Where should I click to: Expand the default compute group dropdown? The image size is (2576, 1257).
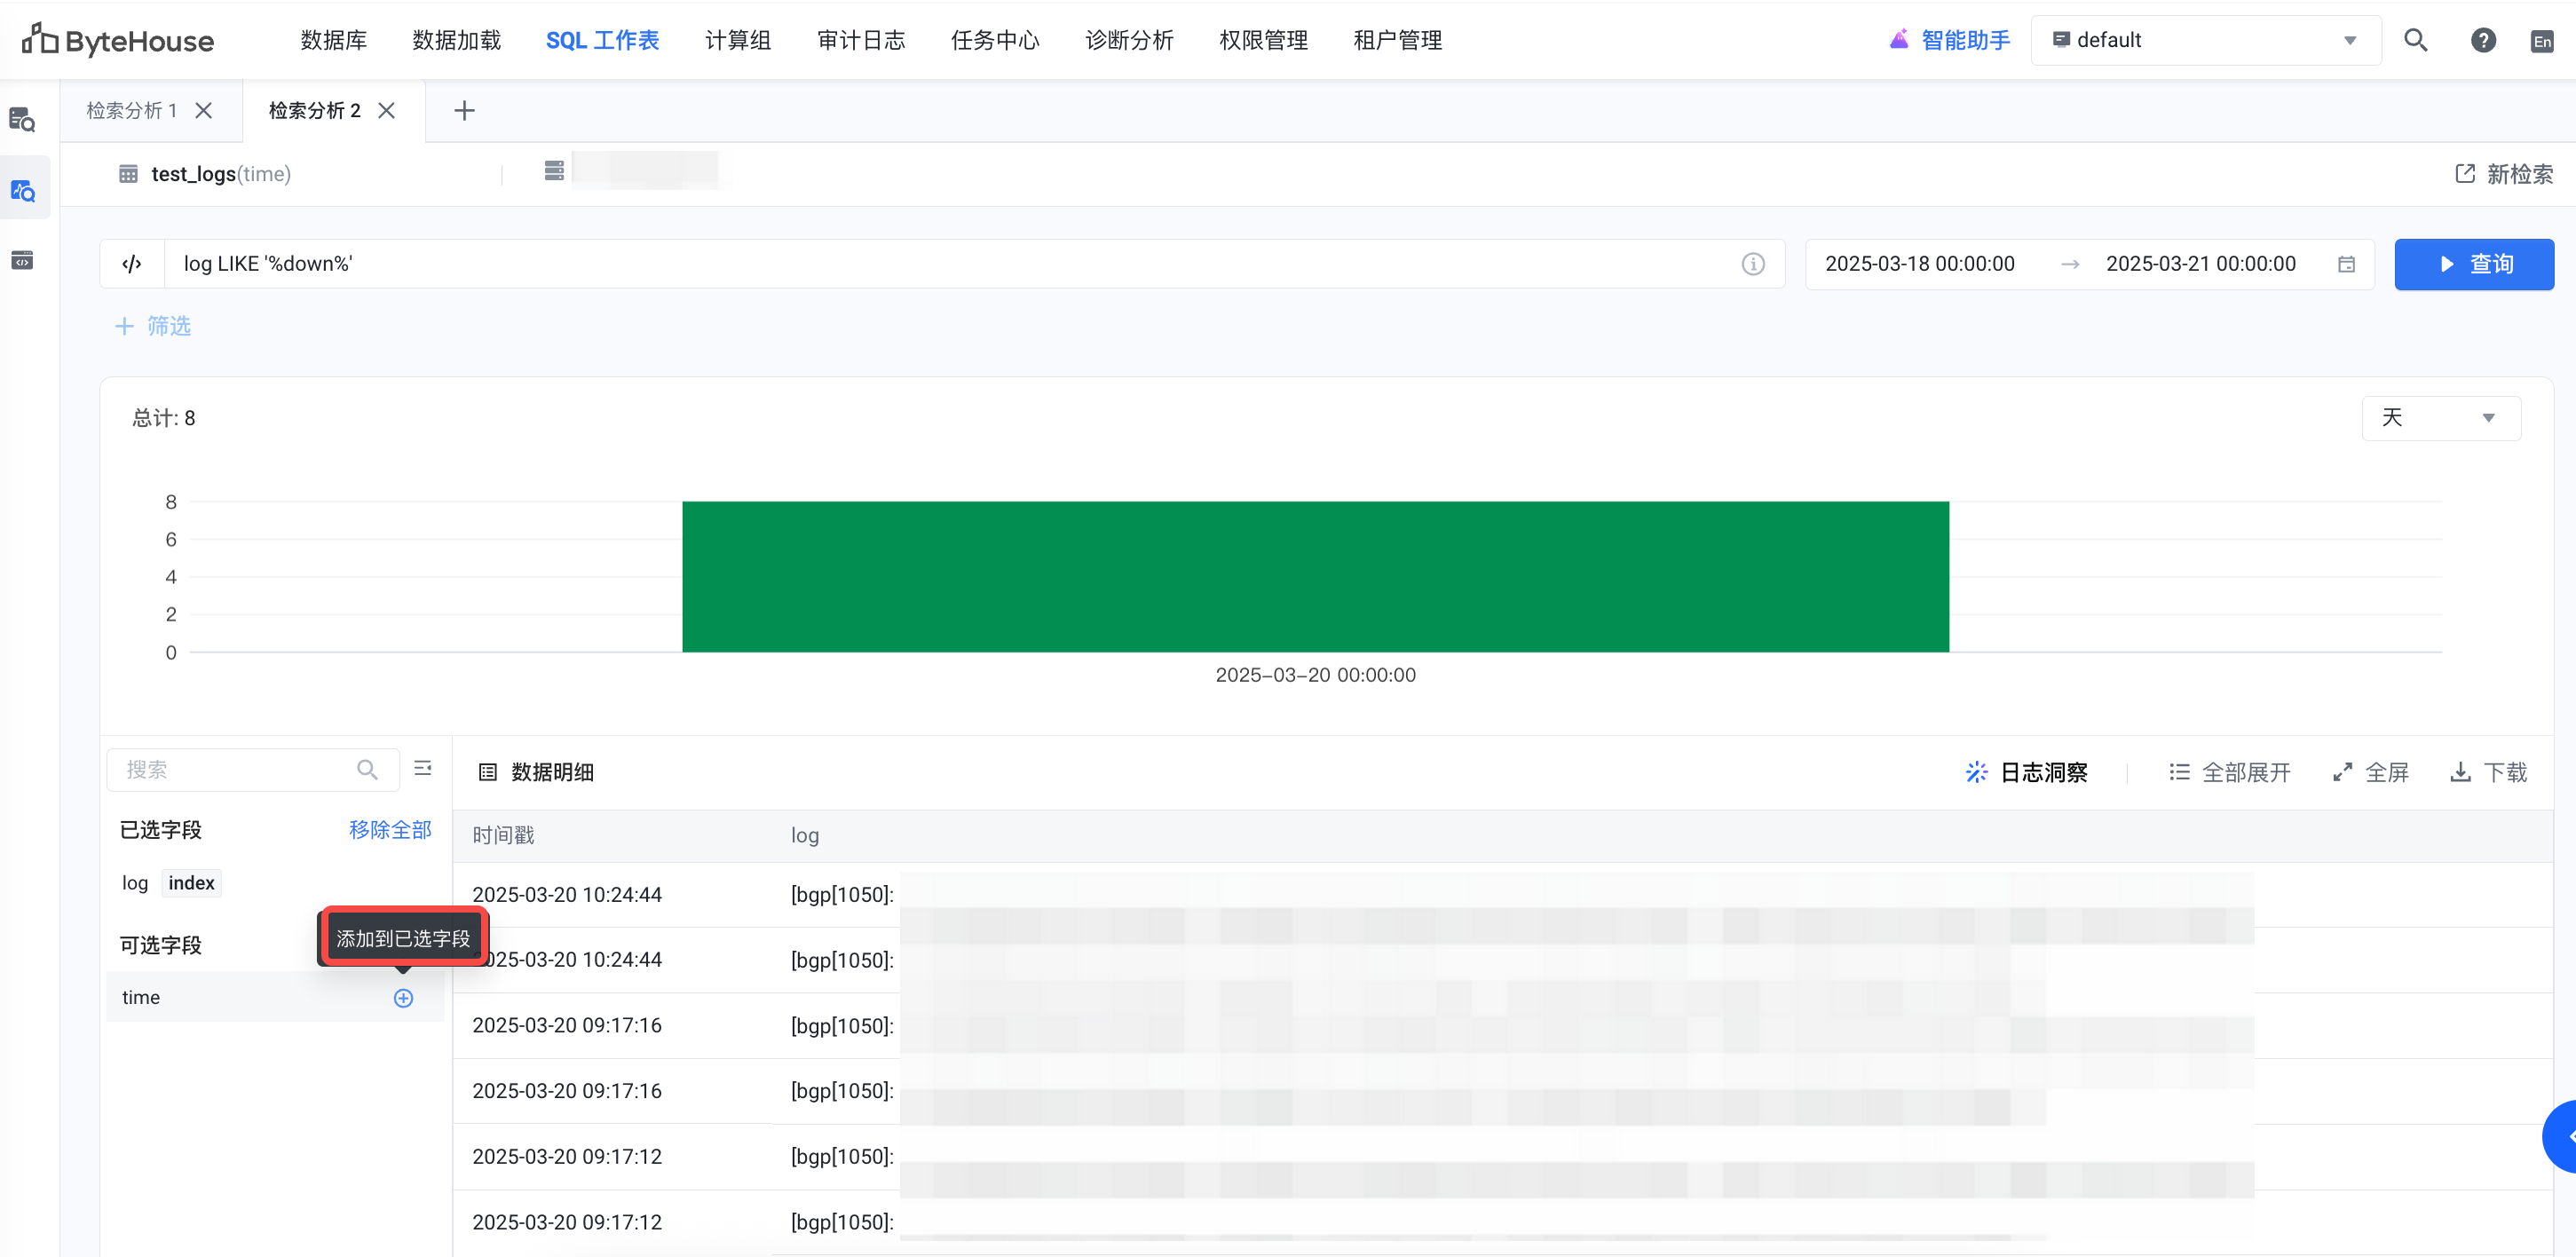[x=2205, y=40]
